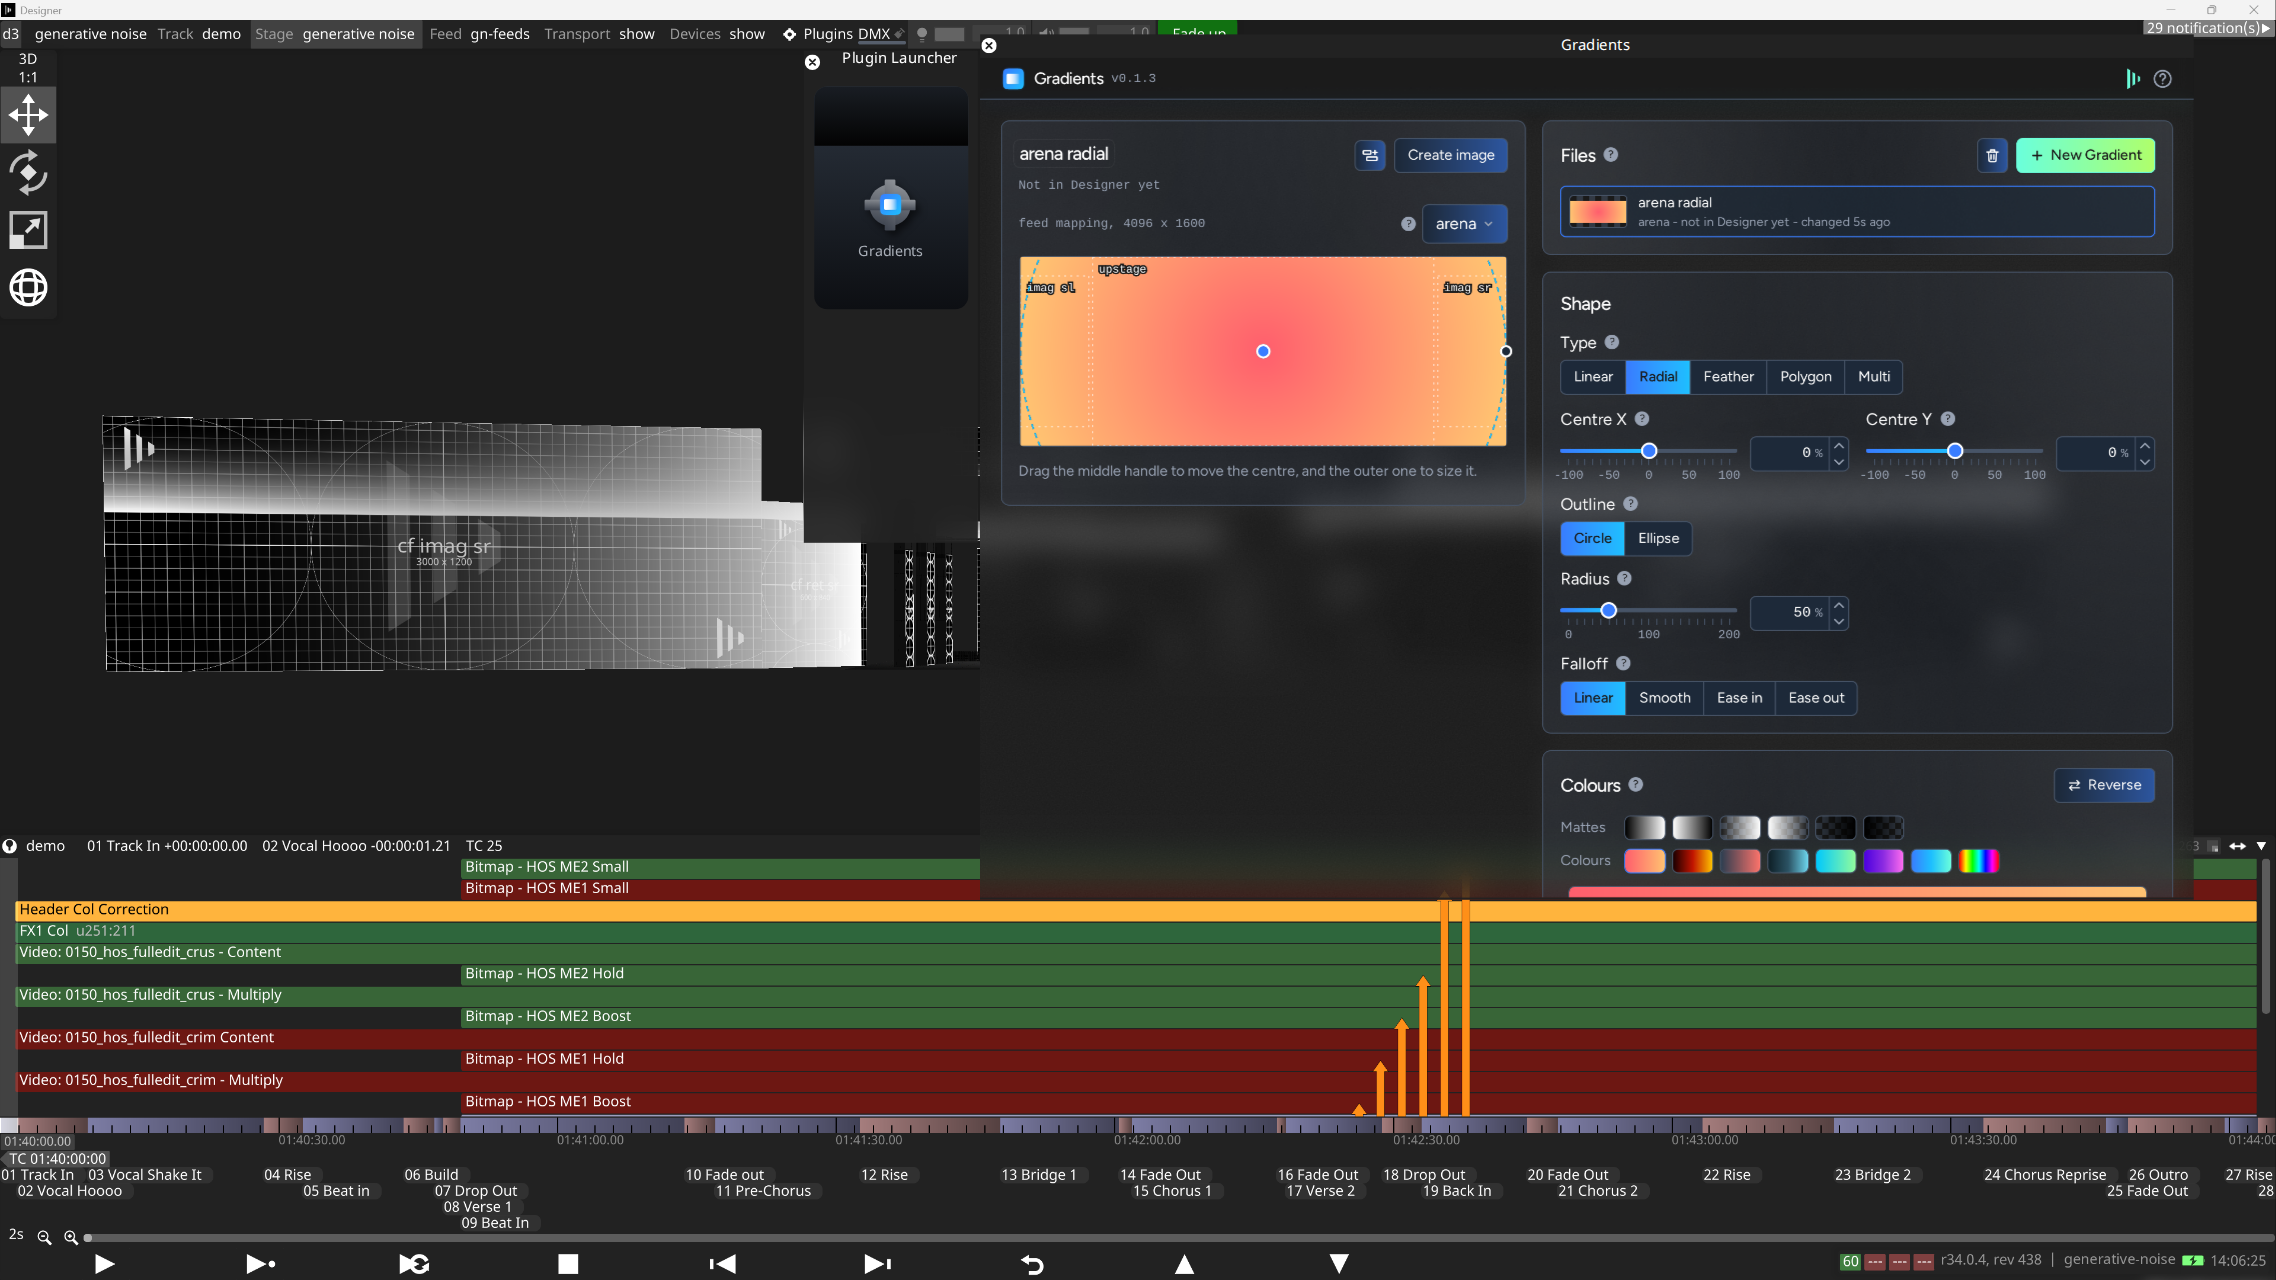Image resolution: width=2276 pixels, height=1280 pixels.
Task: Open the Devices show menu
Action: [x=717, y=34]
